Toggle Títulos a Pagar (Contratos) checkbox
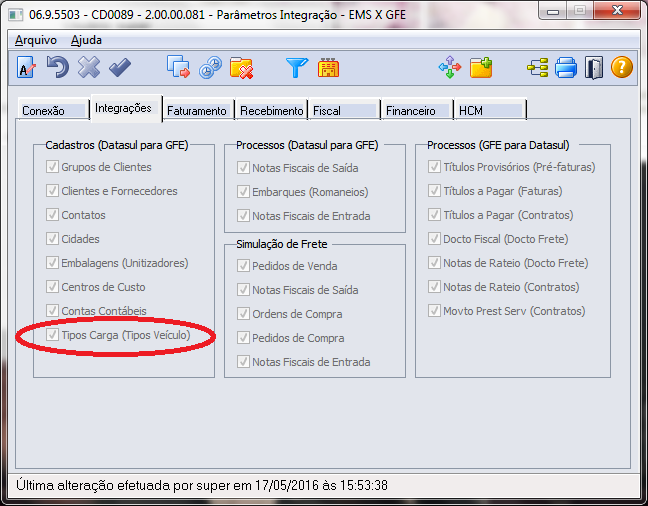This screenshot has width=648, height=506. click(434, 215)
